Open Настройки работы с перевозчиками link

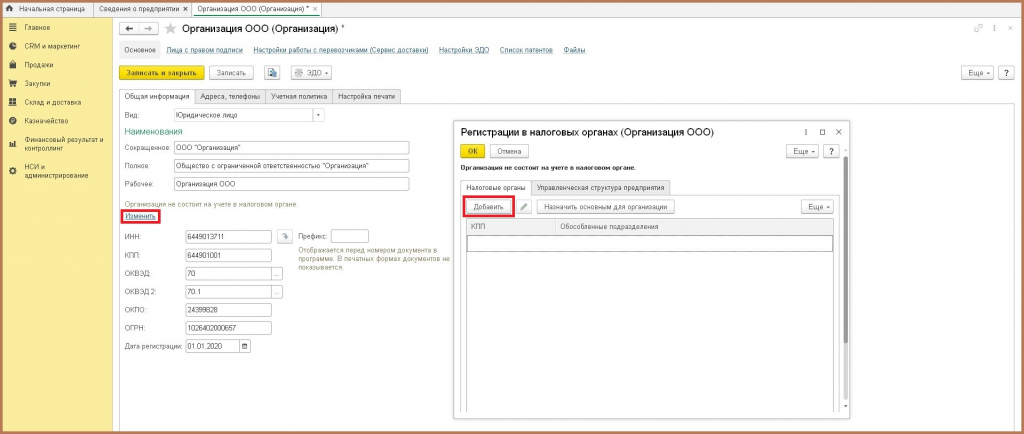341,50
